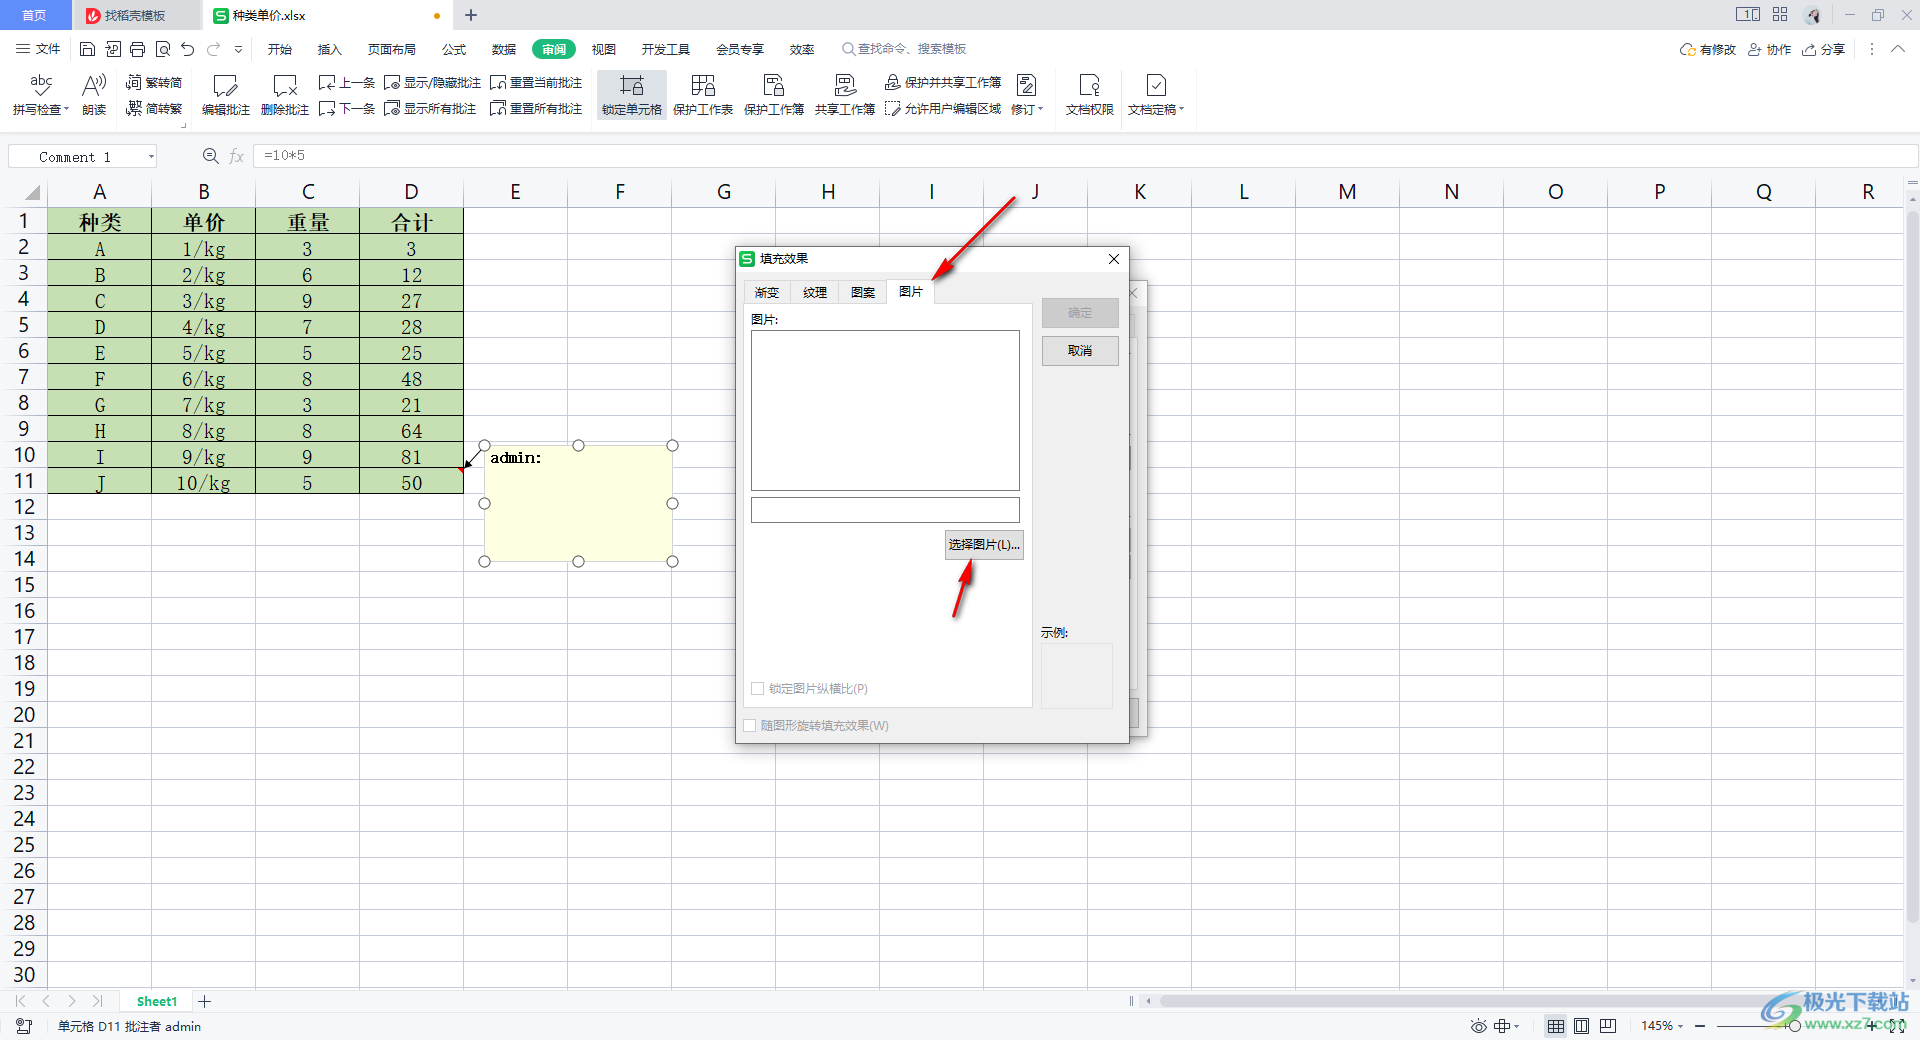This screenshot has height=1040, width=1920.
Task: Click 确定 (OK) button in fill dialog
Action: pos(1080,313)
